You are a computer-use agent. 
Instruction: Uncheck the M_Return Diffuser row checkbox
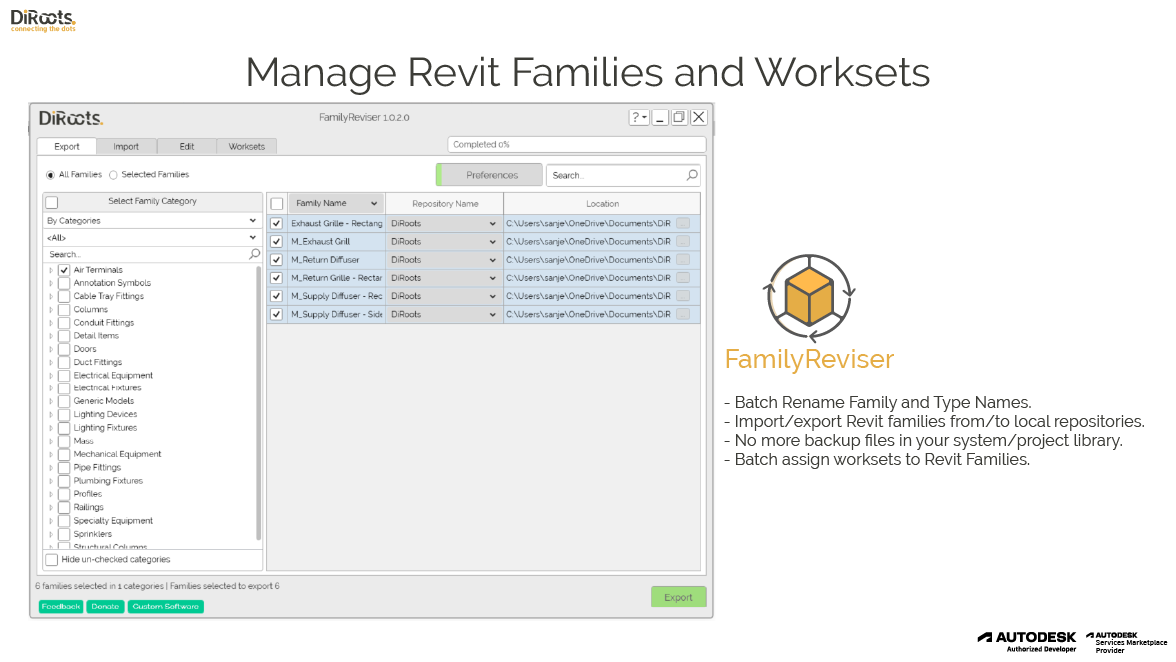(x=277, y=259)
